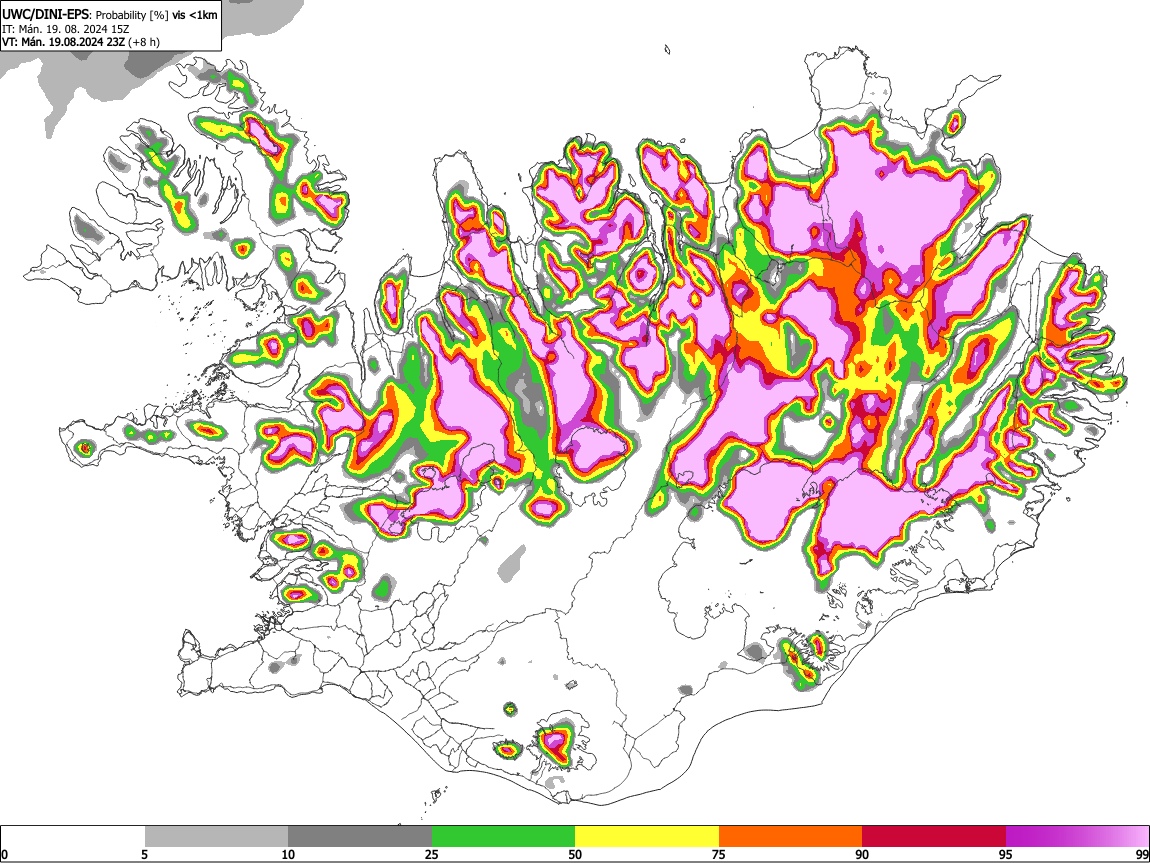Click the green 25-50% legend swatch
The image size is (1150, 863).
click(x=503, y=837)
